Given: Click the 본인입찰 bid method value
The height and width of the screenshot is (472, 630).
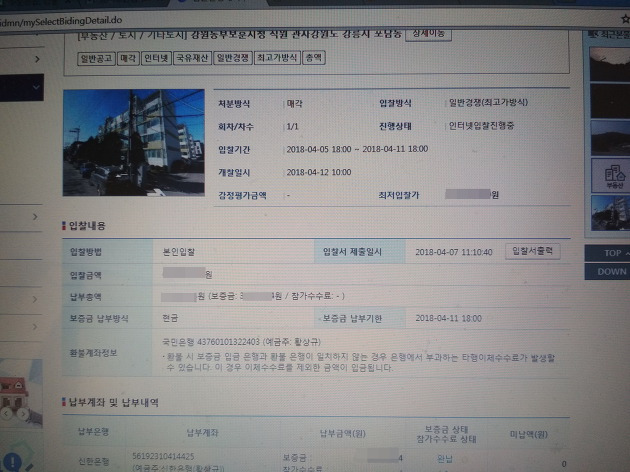Looking at the screenshot, I should click(178, 252).
